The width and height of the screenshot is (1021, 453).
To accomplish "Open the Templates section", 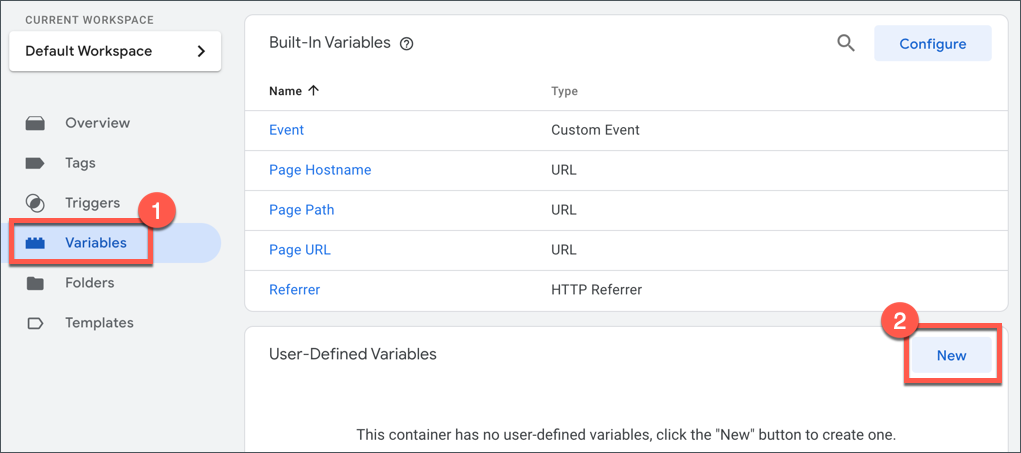I will (99, 323).
